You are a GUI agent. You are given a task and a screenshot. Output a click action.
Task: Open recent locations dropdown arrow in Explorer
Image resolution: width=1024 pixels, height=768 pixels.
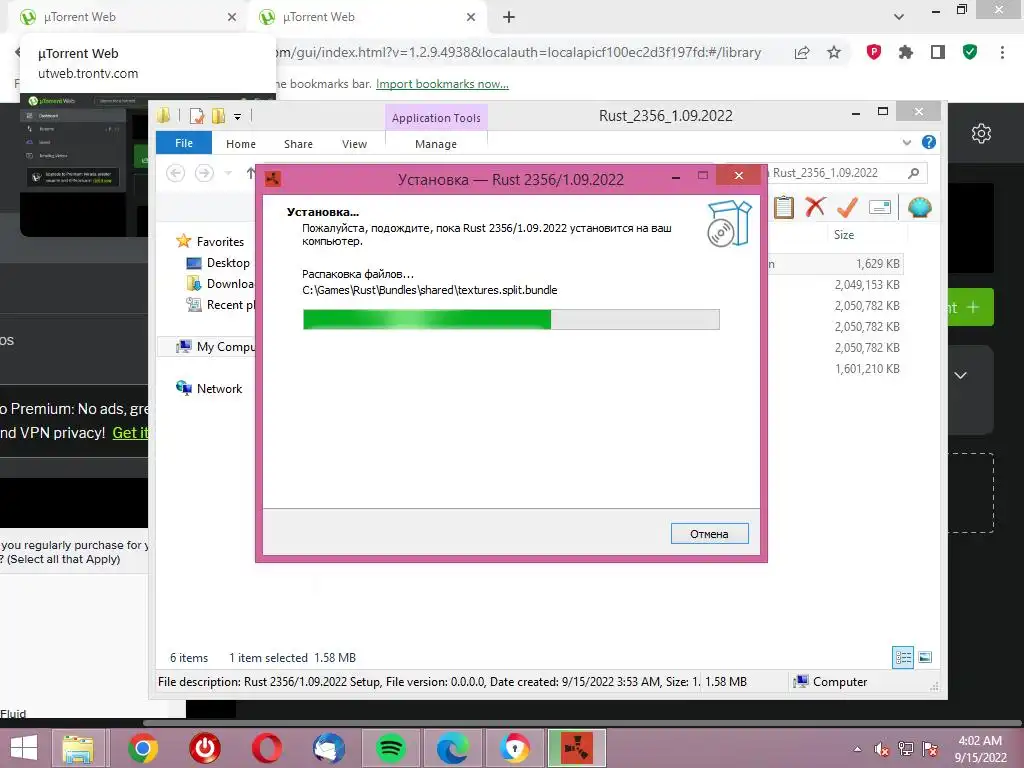[x=228, y=173]
